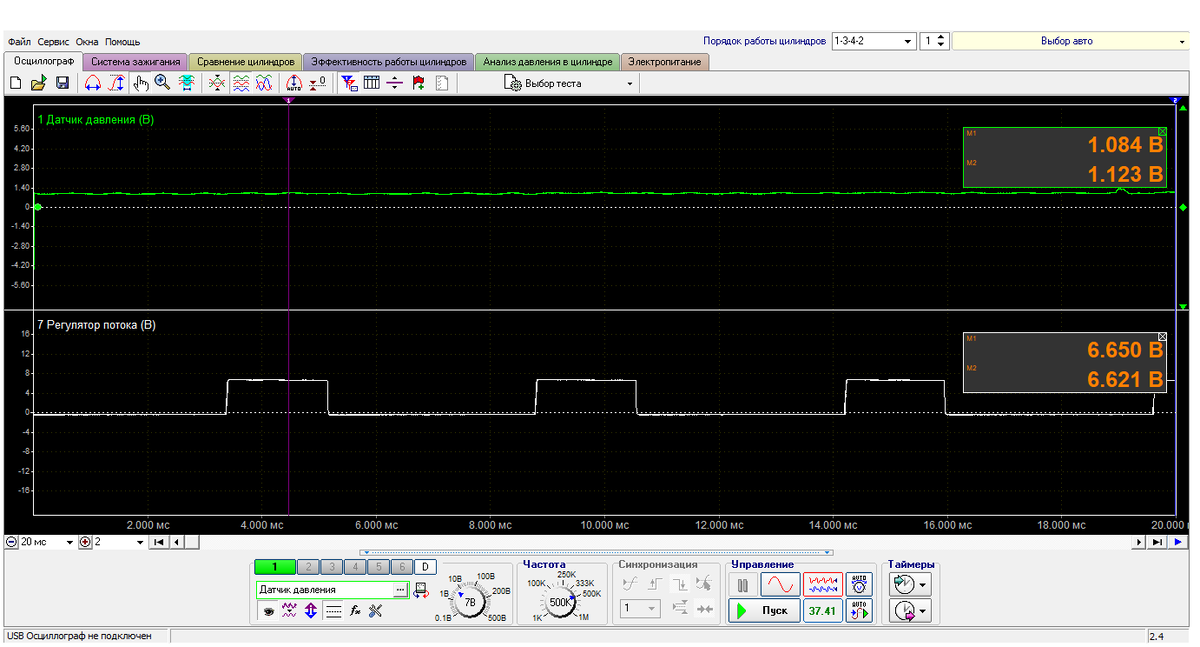Adjust the 500K frequency knob

559,602
